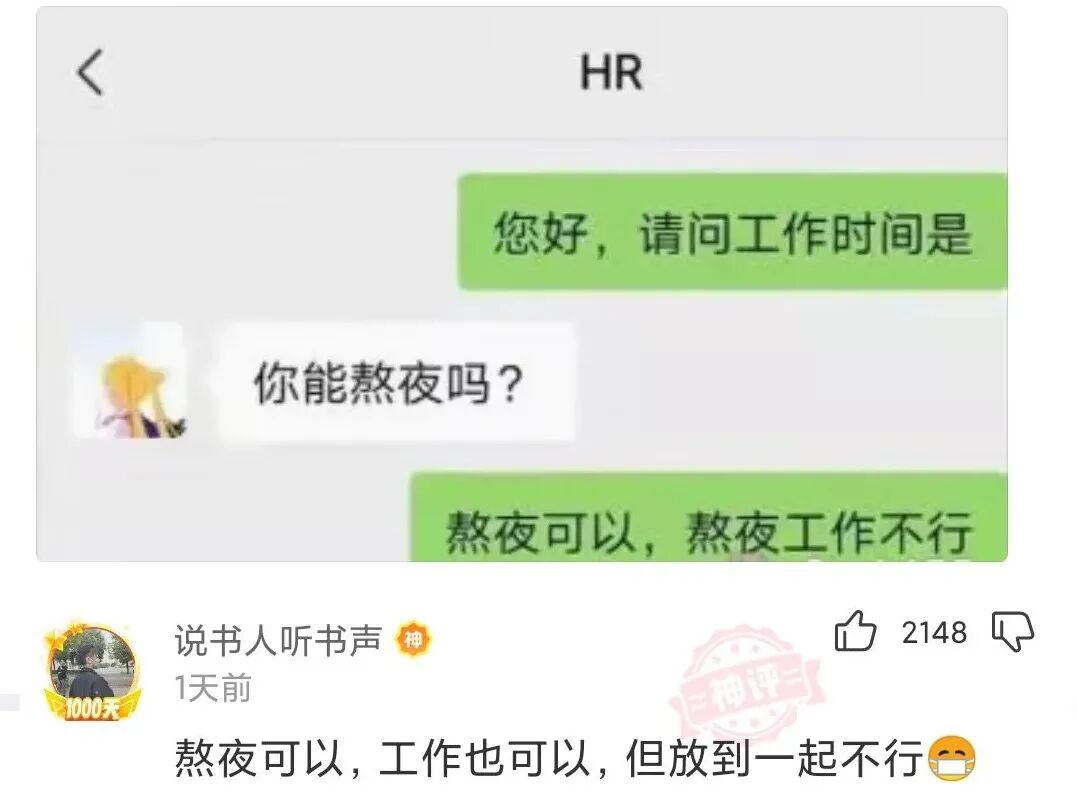
Task: Click the HR chat title
Action: coord(611,72)
